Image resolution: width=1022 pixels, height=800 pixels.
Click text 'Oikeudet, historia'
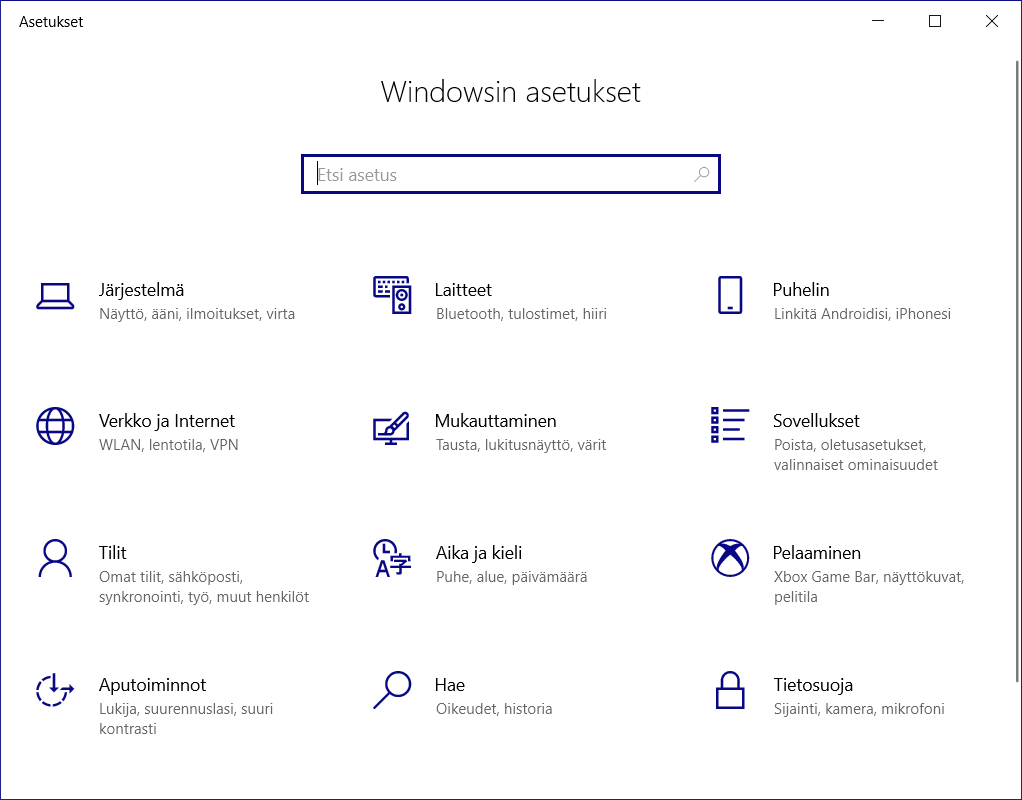point(494,709)
